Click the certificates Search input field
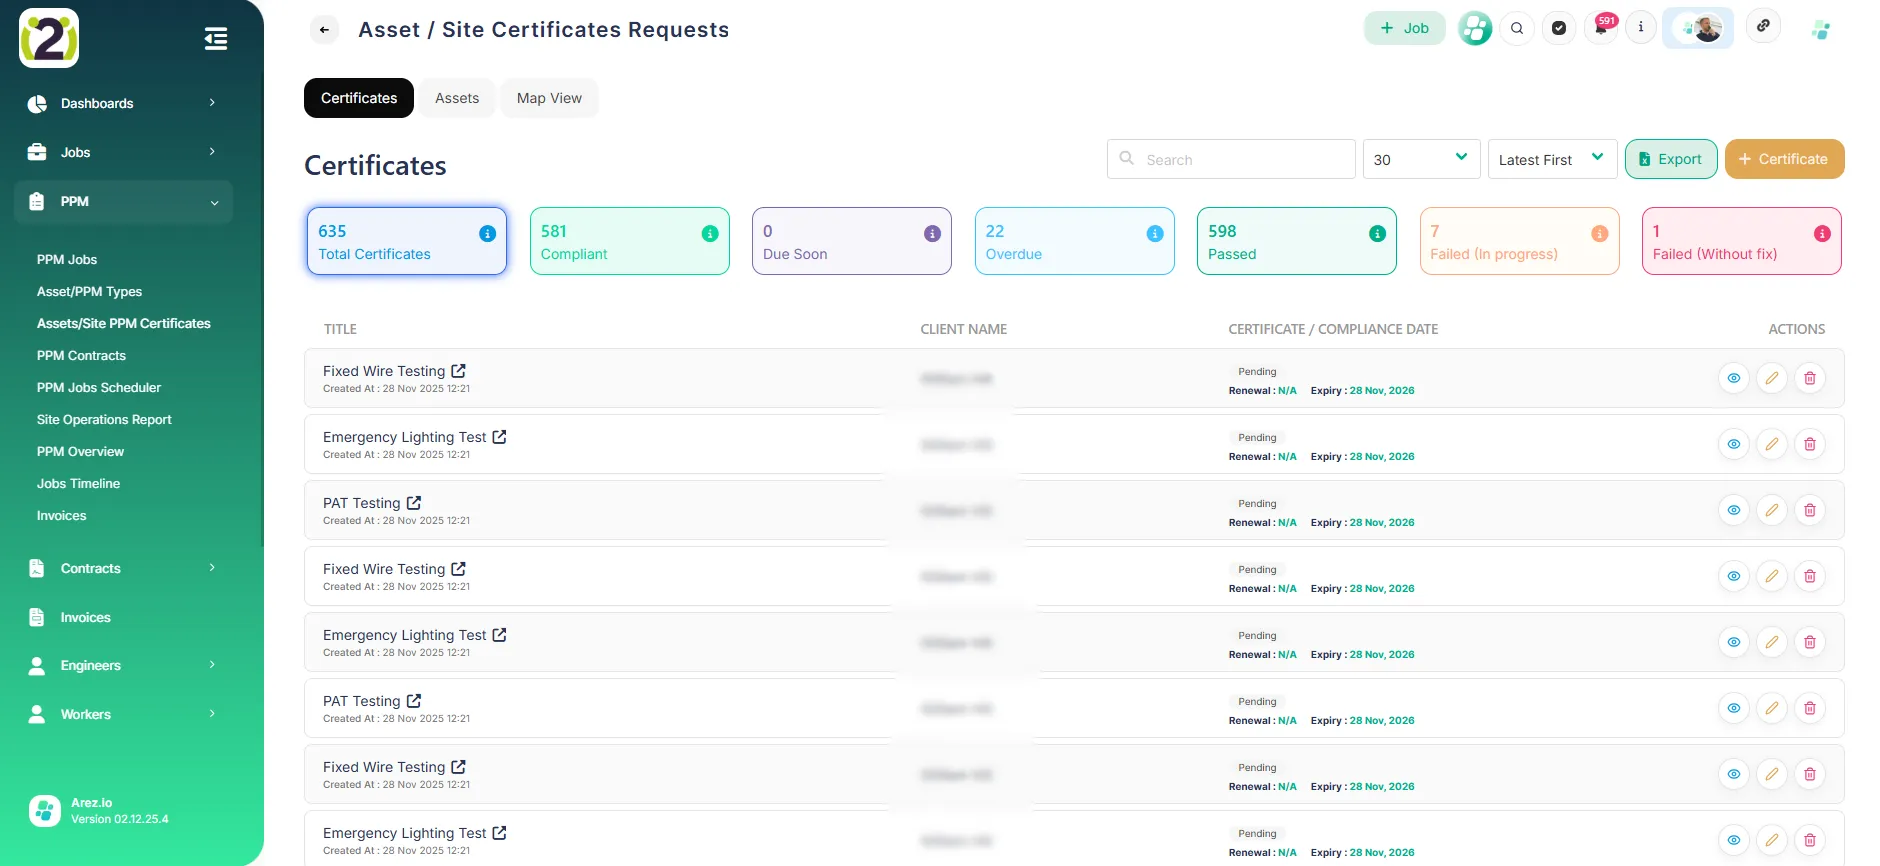Viewport: 1880px width, 866px height. [x=1240, y=159]
